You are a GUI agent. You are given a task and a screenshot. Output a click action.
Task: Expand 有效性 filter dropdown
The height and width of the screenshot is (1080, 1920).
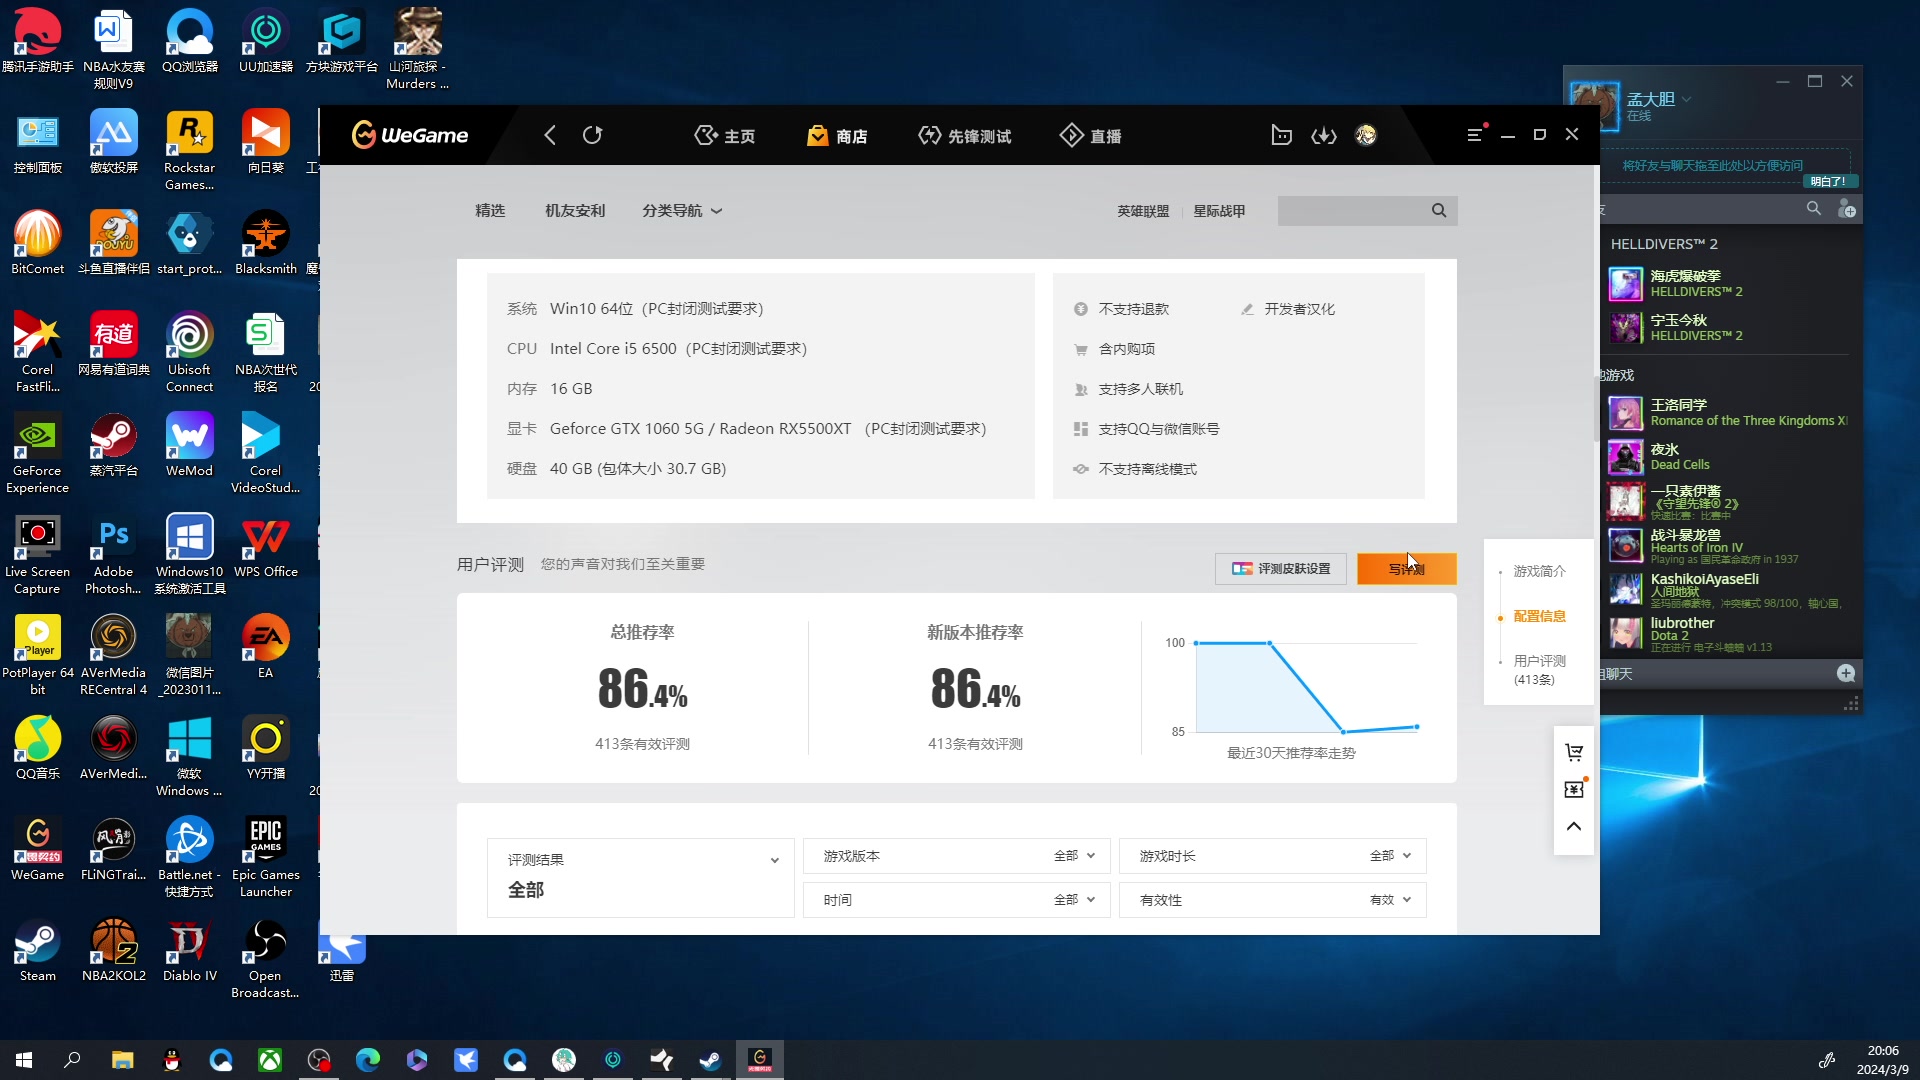(x=1272, y=900)
